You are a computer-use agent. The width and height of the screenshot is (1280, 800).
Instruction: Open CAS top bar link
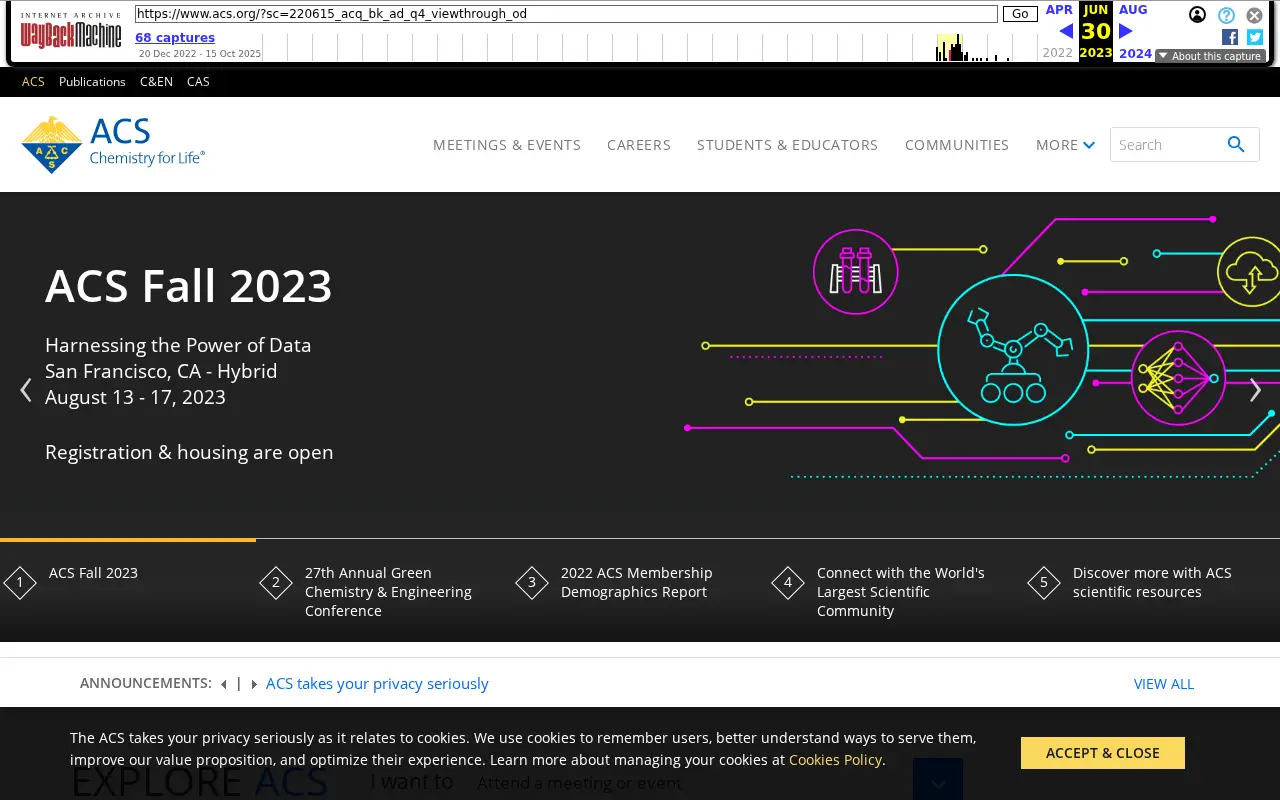198,82
